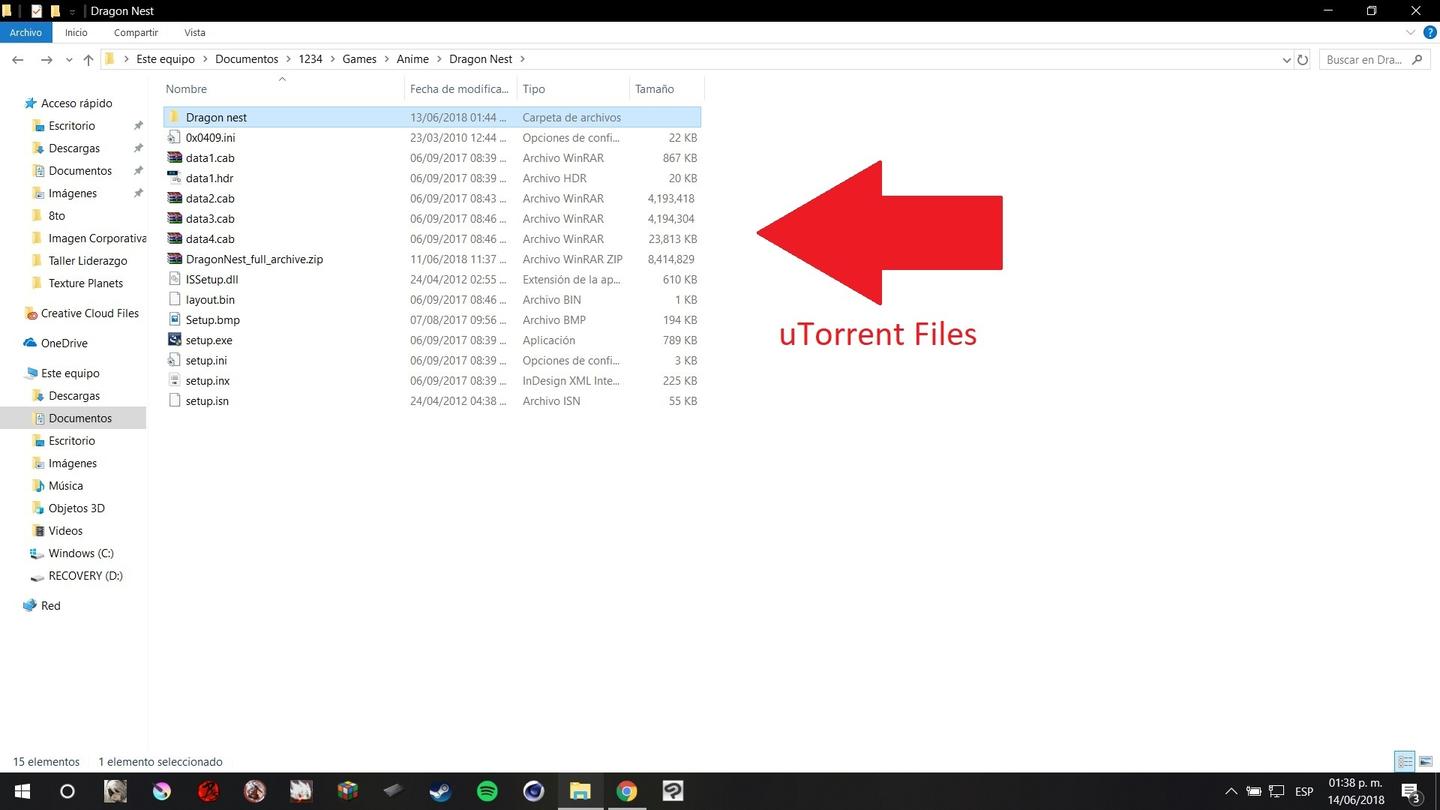The image size is (1440, 810).
Task: Switch to large icons view button
Action: [1426, 762]
